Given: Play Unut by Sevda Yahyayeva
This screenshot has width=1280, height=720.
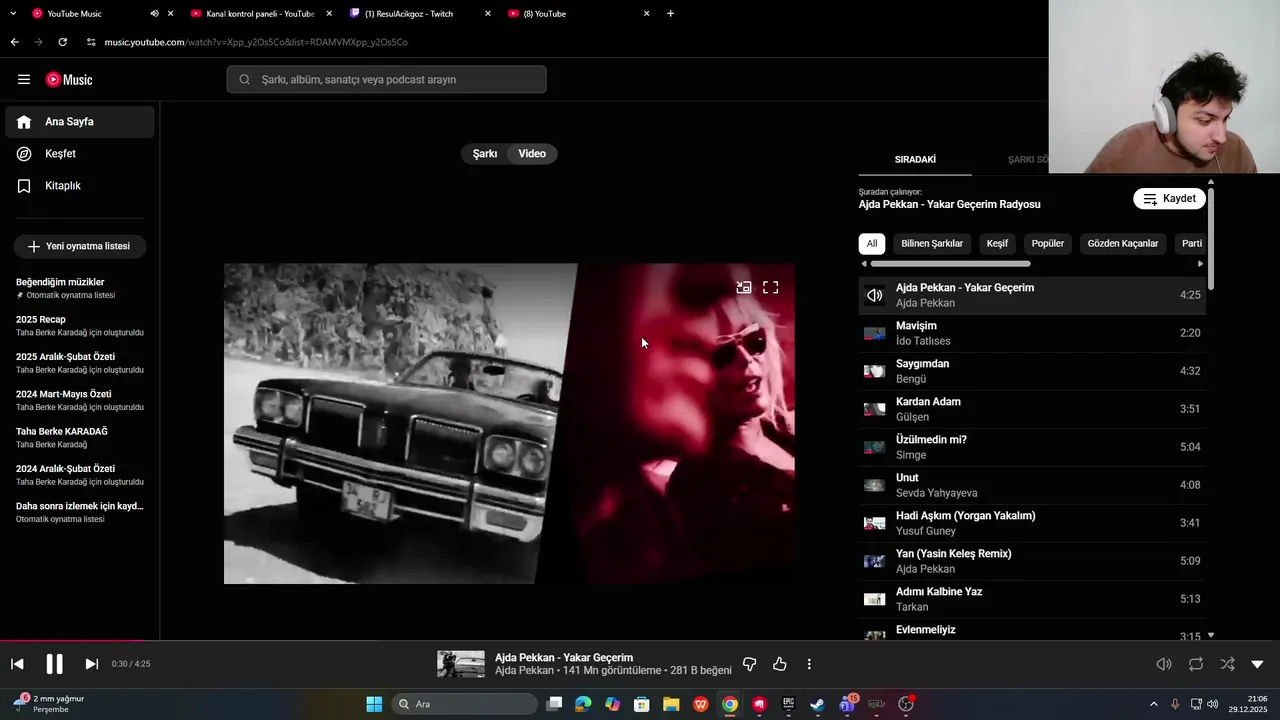Looking at the screenshot, I should [x=1032, y=485].
